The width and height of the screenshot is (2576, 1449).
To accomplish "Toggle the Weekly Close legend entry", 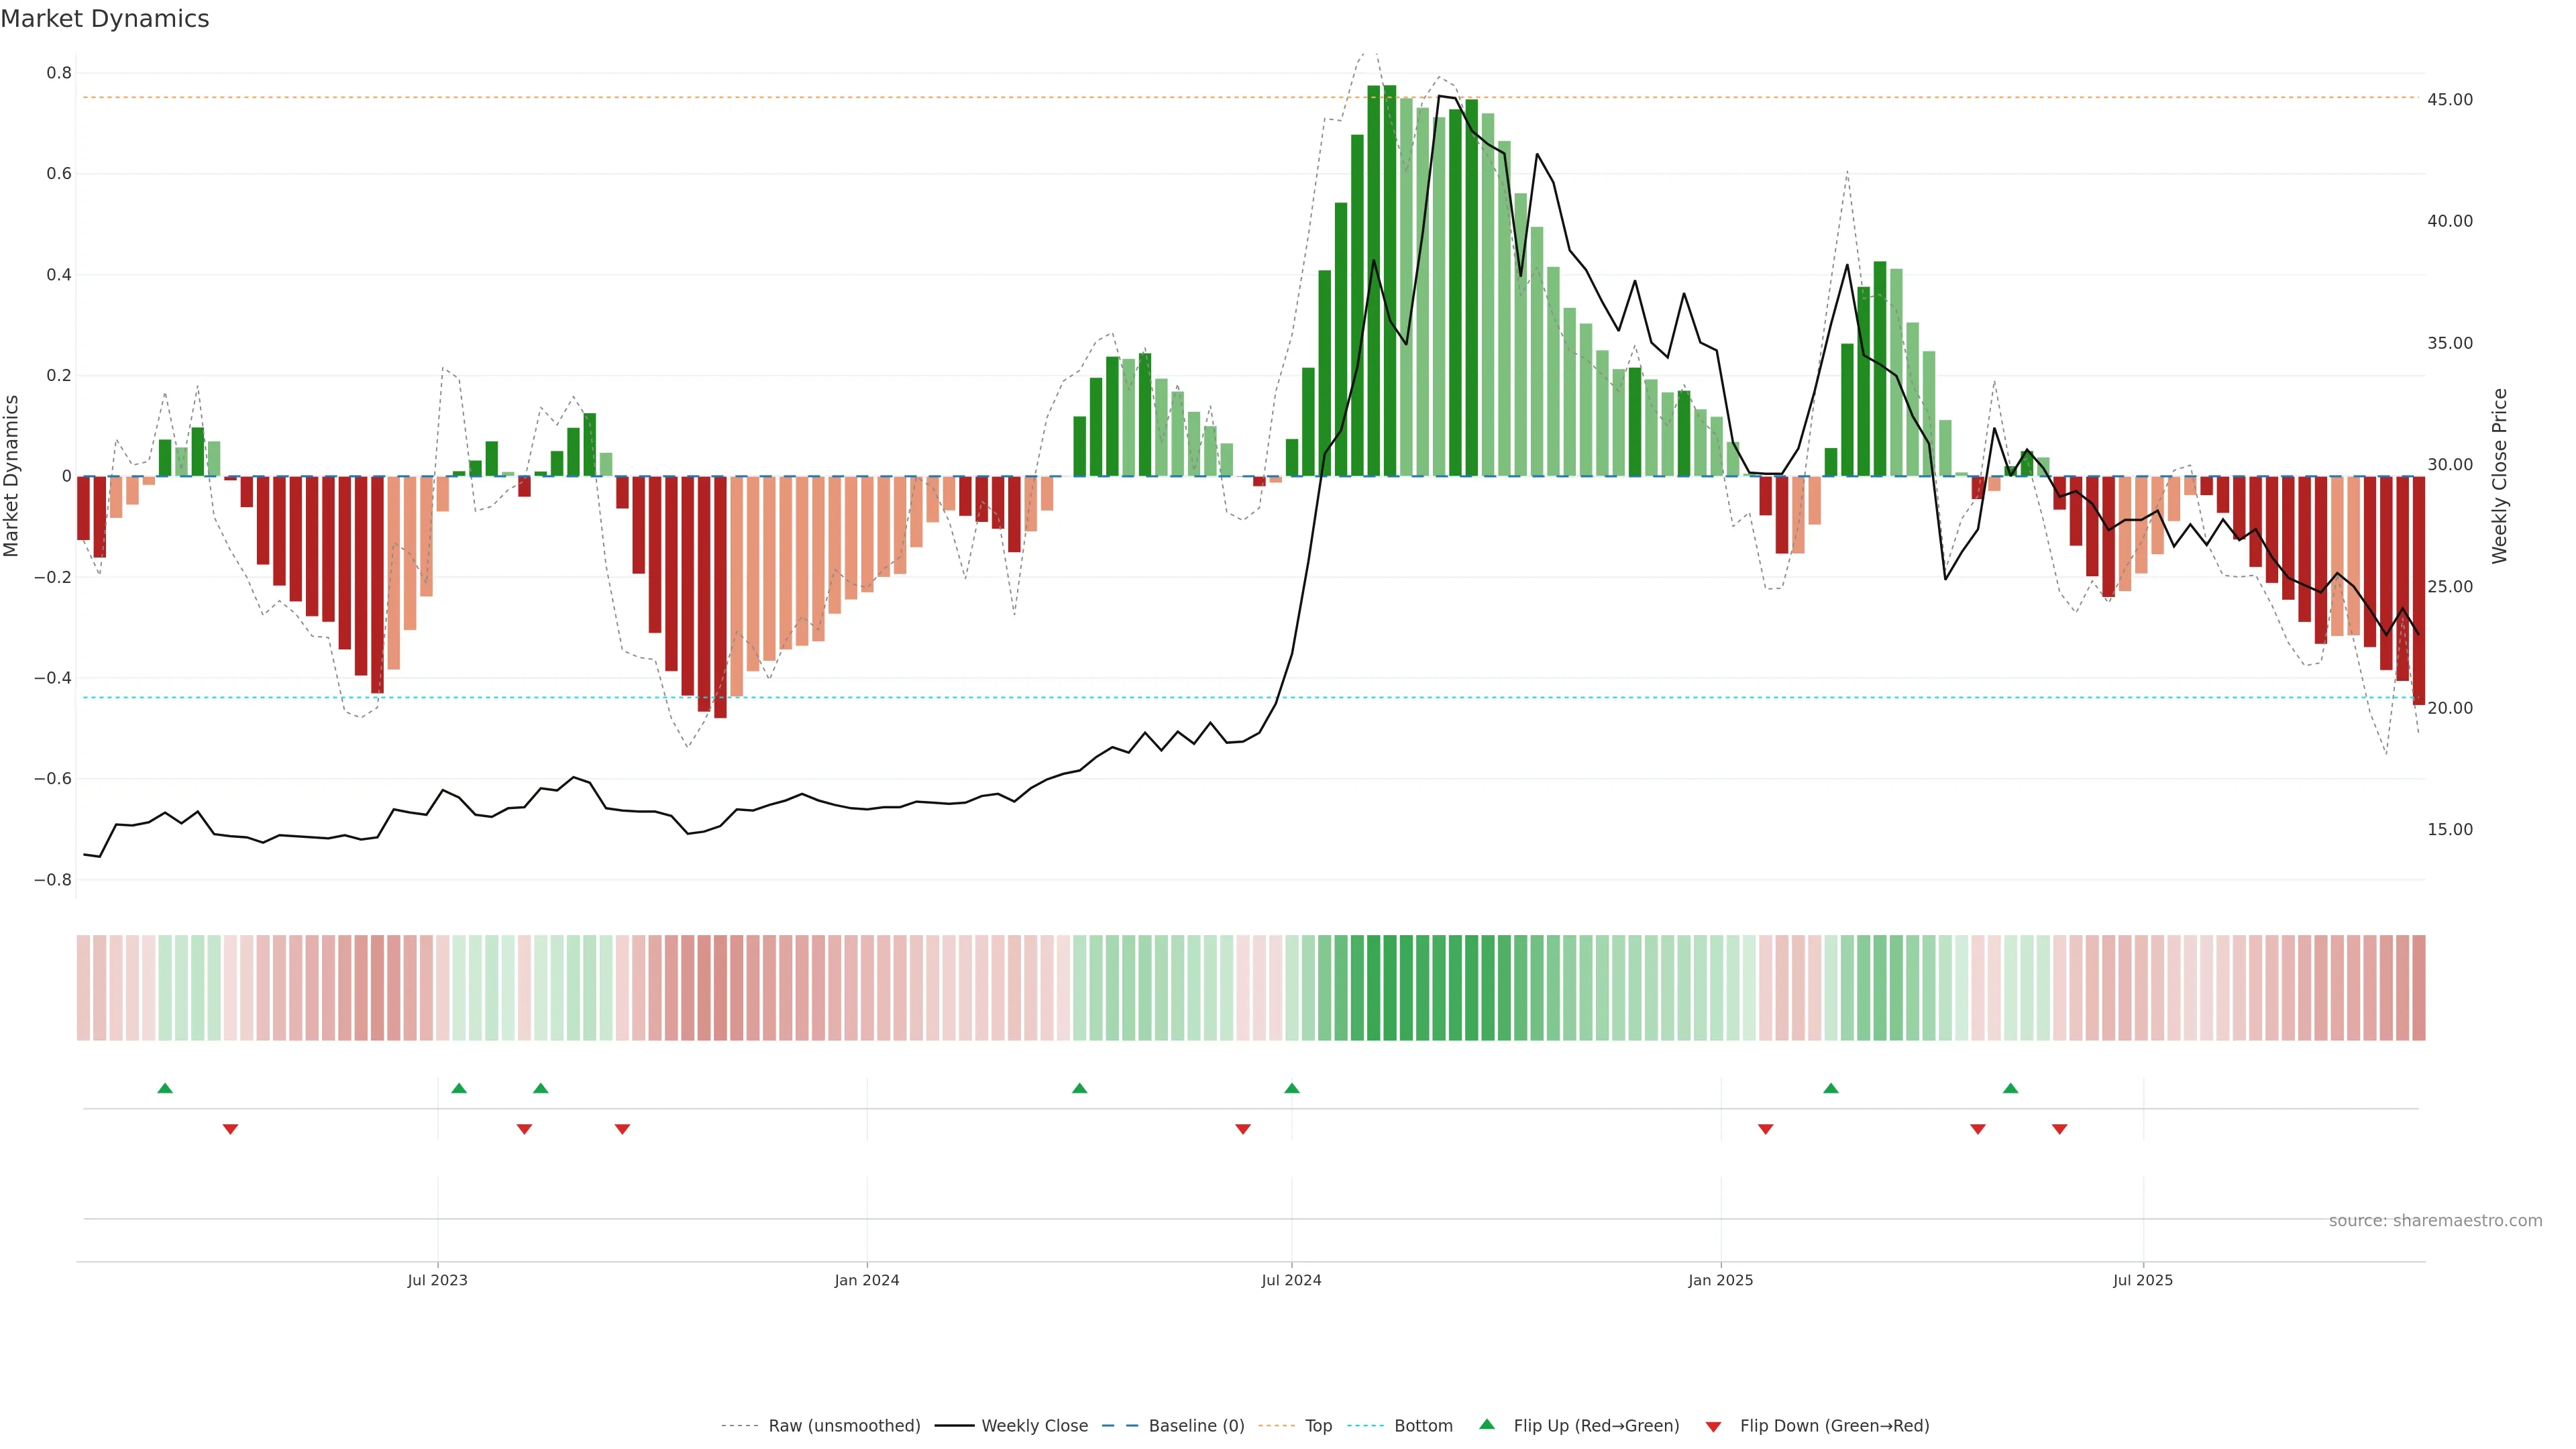I will (1034, 1426).
